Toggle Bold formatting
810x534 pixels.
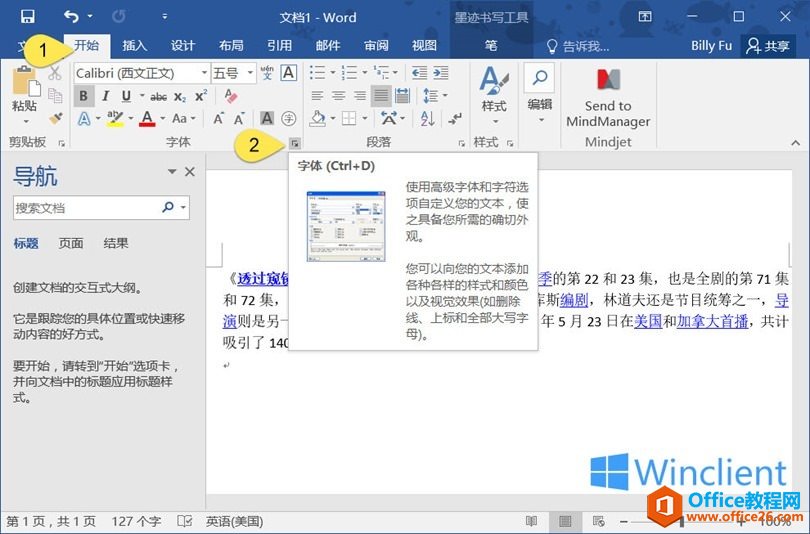84,96
